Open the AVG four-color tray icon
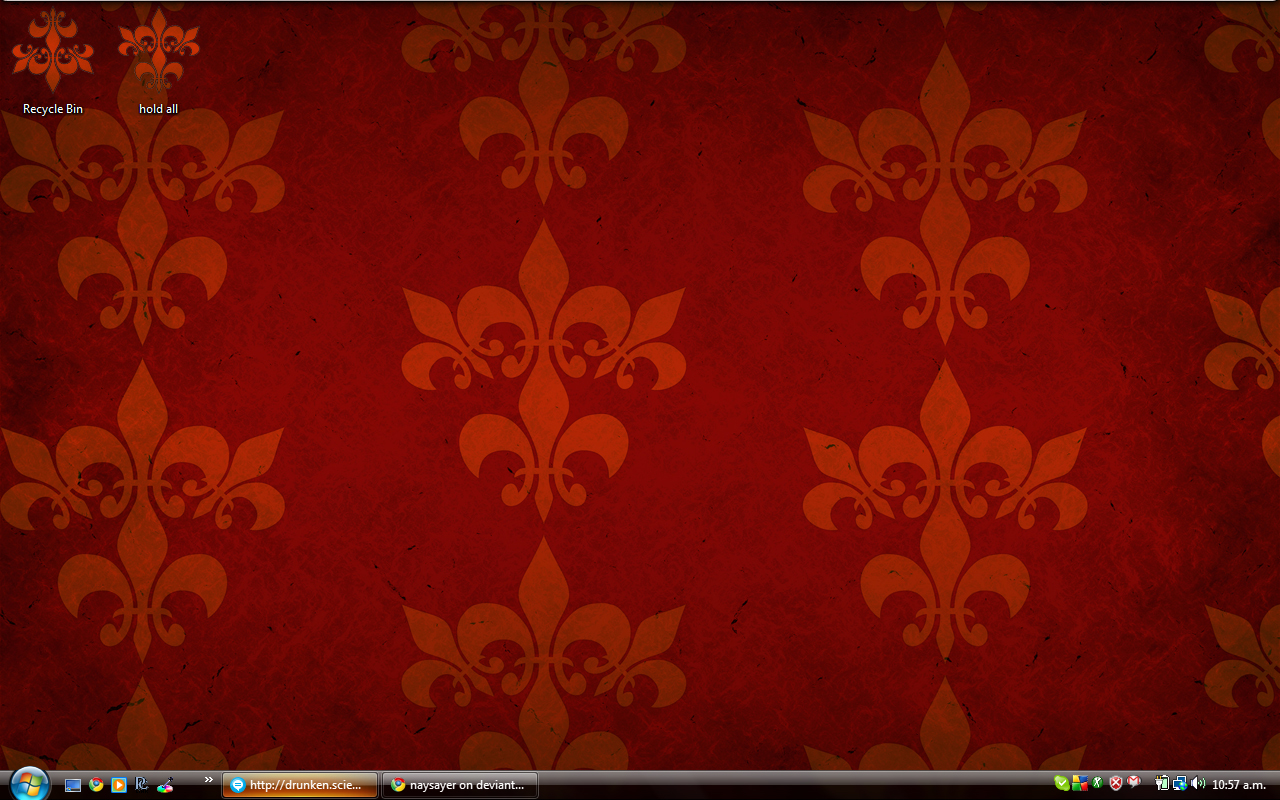Viewport: 1280px width, 800px height. click(1079, 783)
